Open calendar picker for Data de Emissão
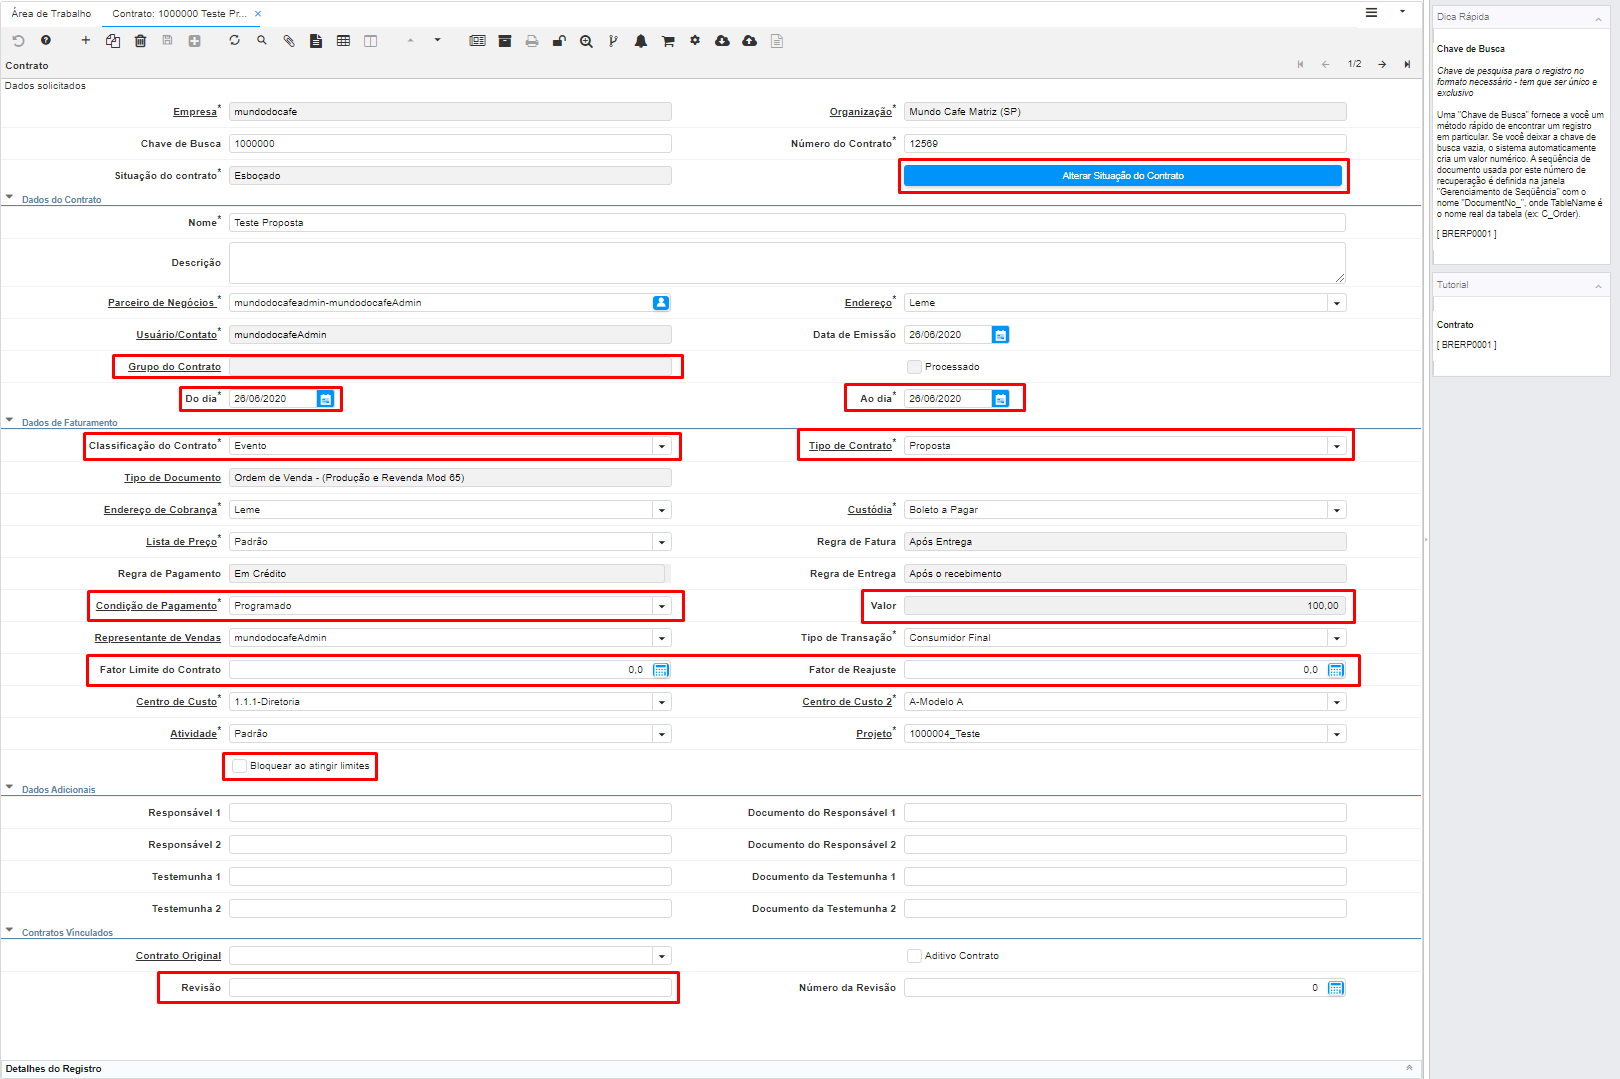1620x1079 pixels. point(1000,335)
